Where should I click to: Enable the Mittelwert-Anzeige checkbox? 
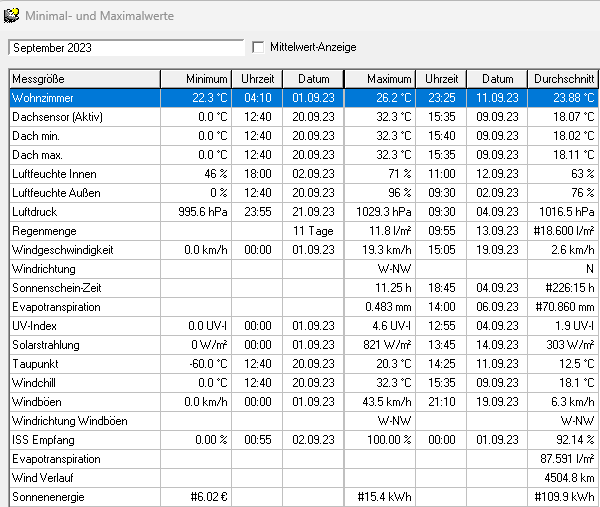[259, 47]
